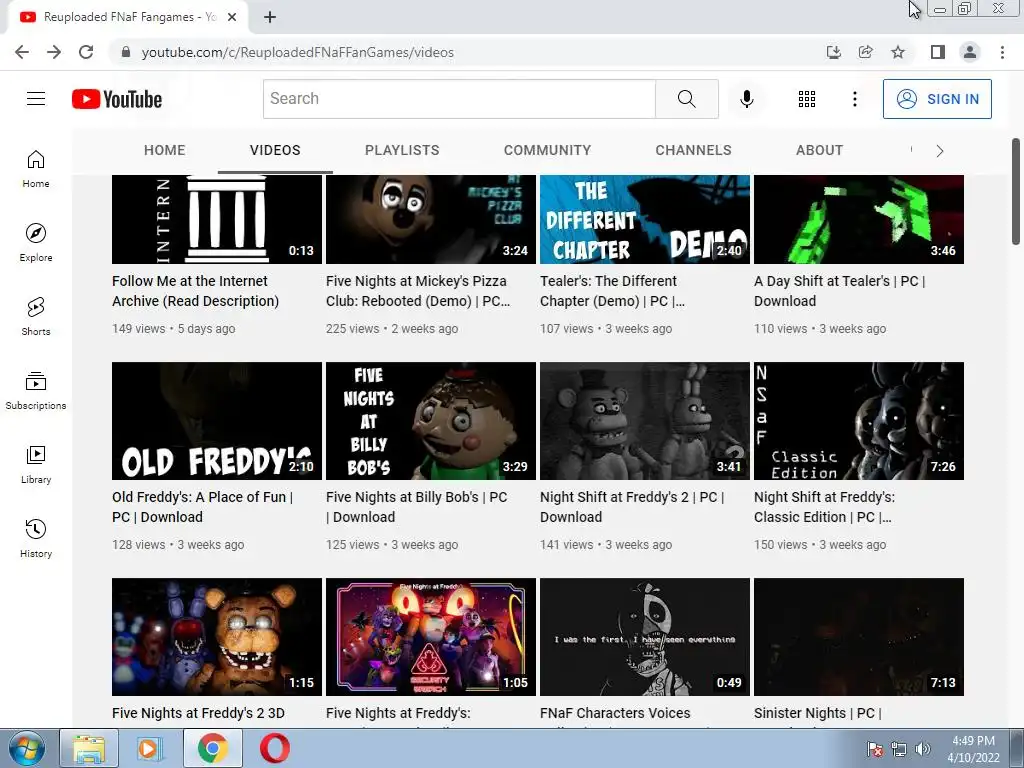The image size is (1024, 768).
Task: Open the CHANNELS tab
Action: [694, 150]
